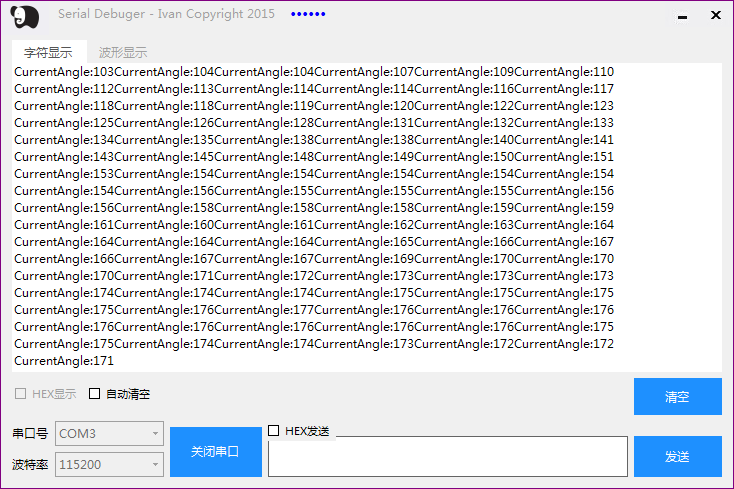The height and width of the screenshot is (489, 734).
Task: Click the 清空 clear button
Action: pyautogui.click(x=677, y=396)
